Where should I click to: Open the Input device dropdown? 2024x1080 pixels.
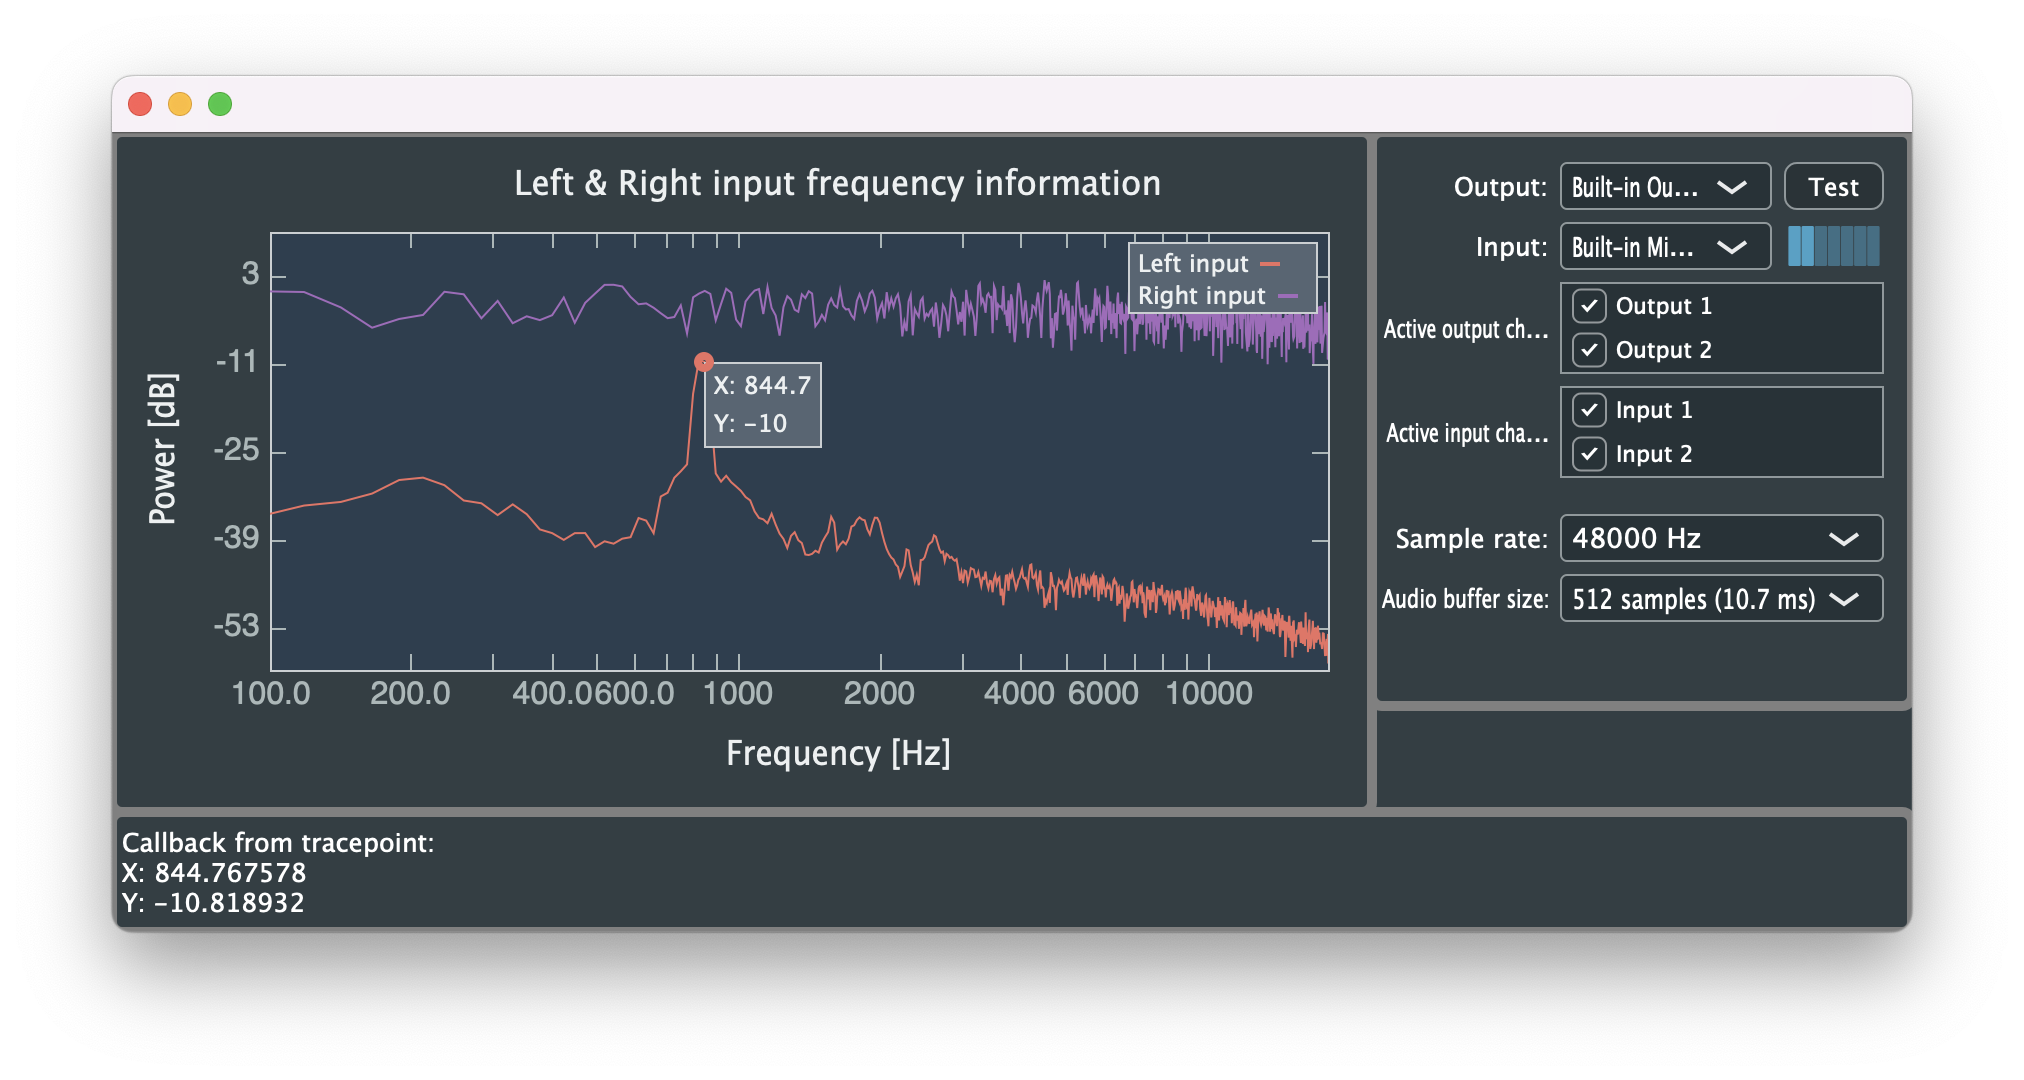[1664, 247]
